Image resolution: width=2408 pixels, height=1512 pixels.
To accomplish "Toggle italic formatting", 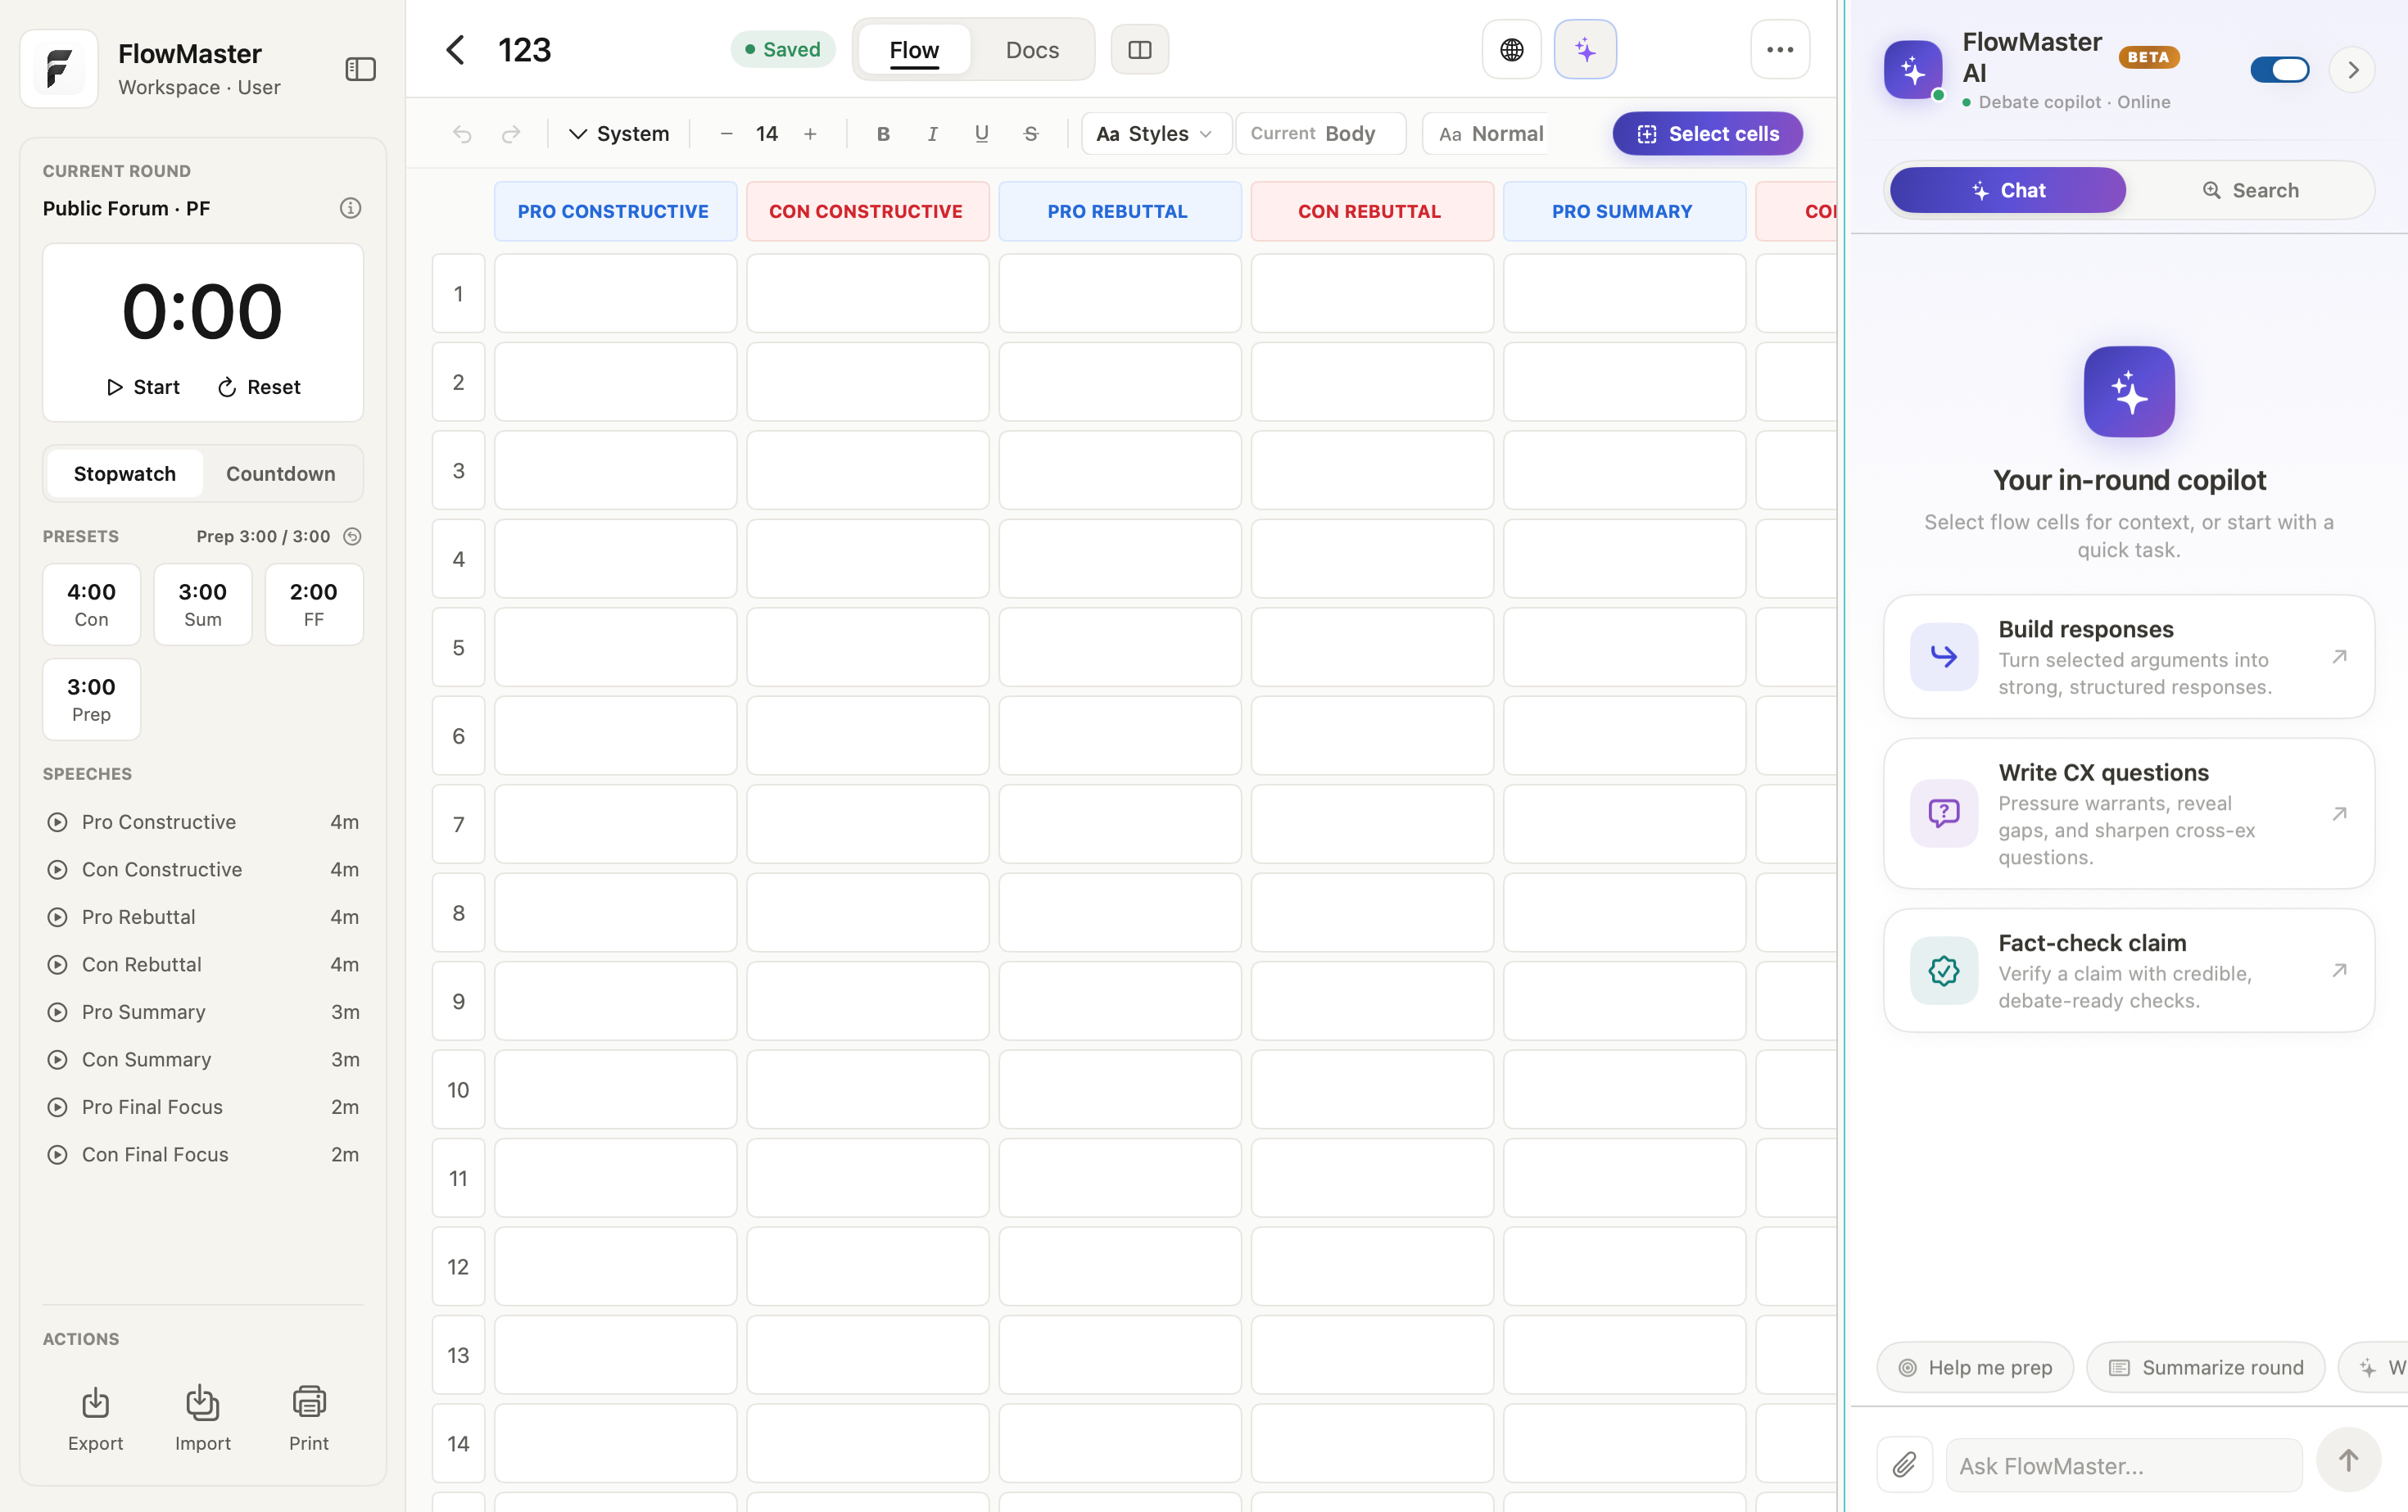I will [x=932, y=134].
